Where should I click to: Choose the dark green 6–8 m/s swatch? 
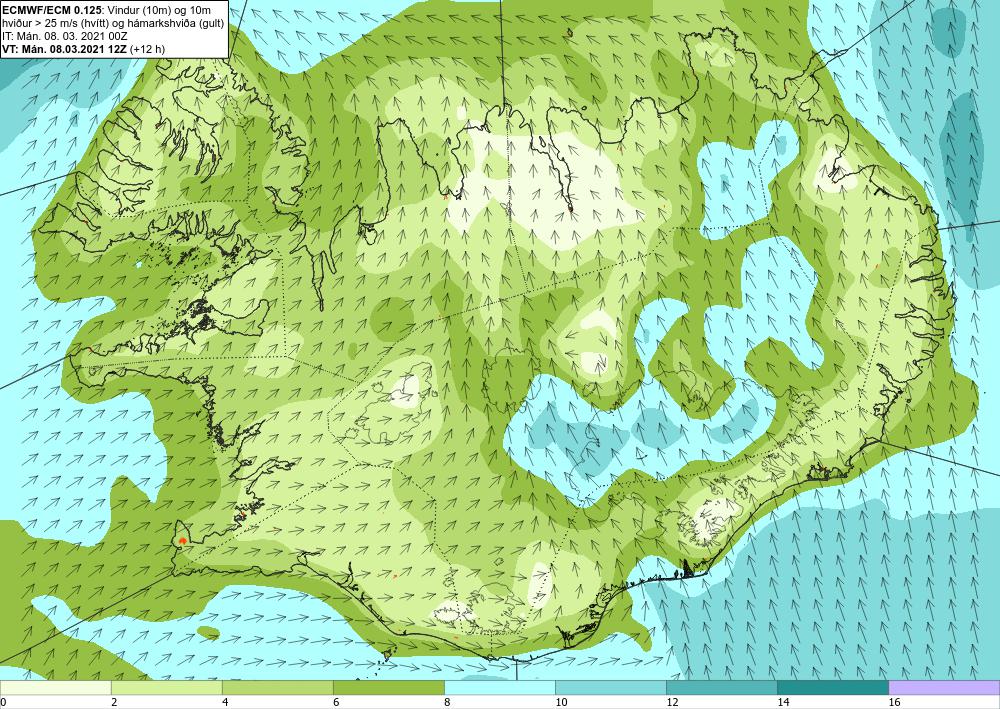[388, 687]
